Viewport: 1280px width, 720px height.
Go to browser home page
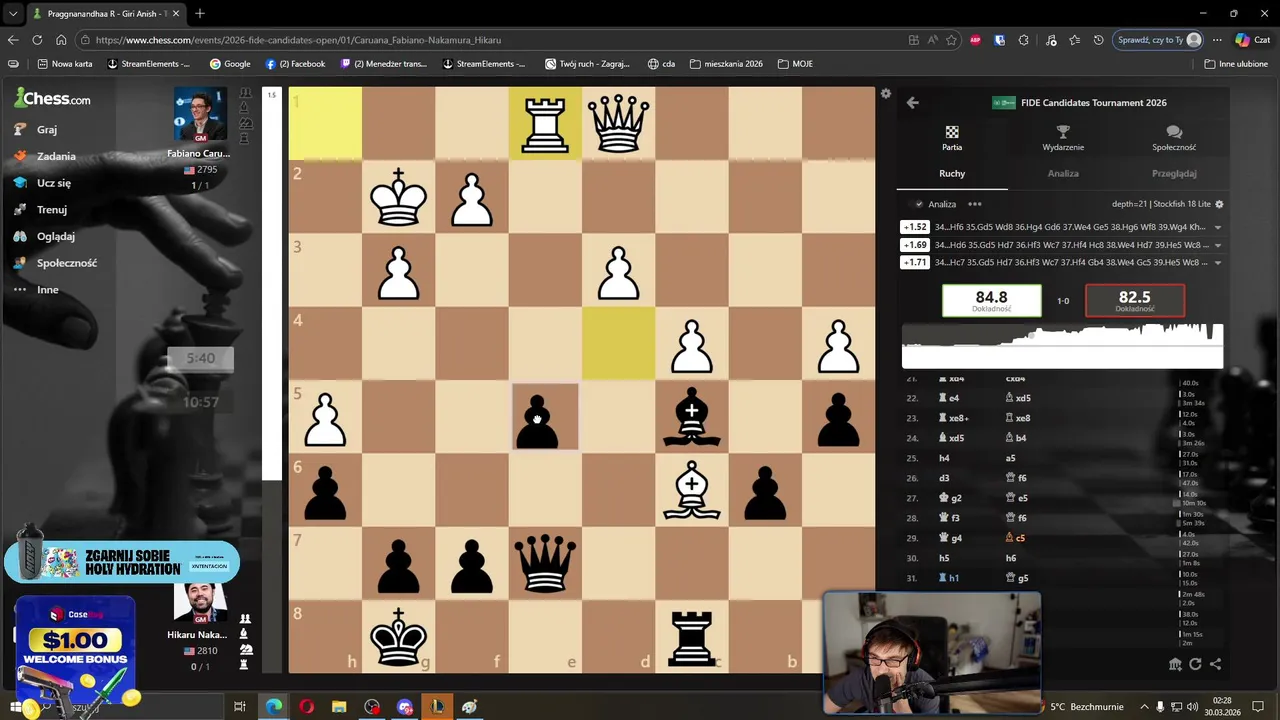(x=61, y=40)
